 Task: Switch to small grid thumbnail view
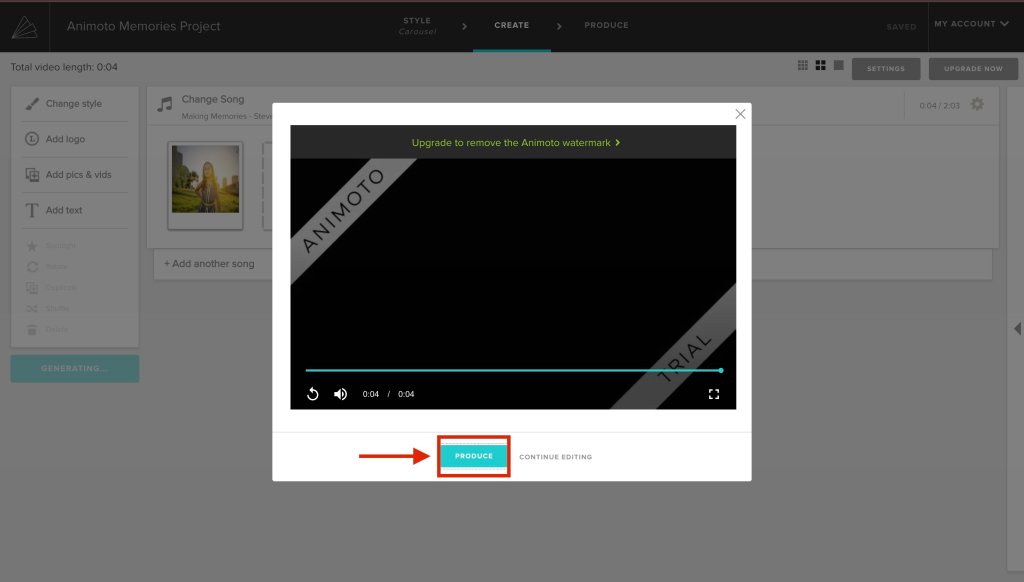click(x=803, y=65)
